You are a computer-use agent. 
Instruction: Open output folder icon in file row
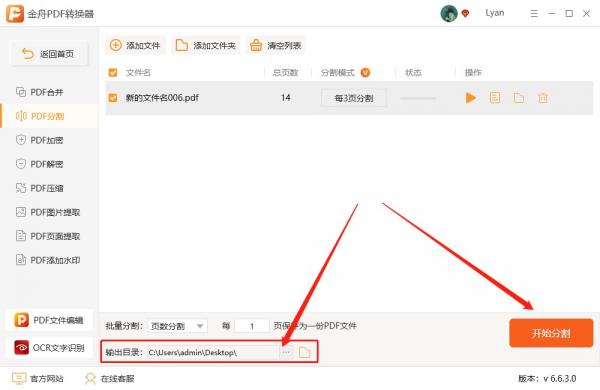[519, 98]
